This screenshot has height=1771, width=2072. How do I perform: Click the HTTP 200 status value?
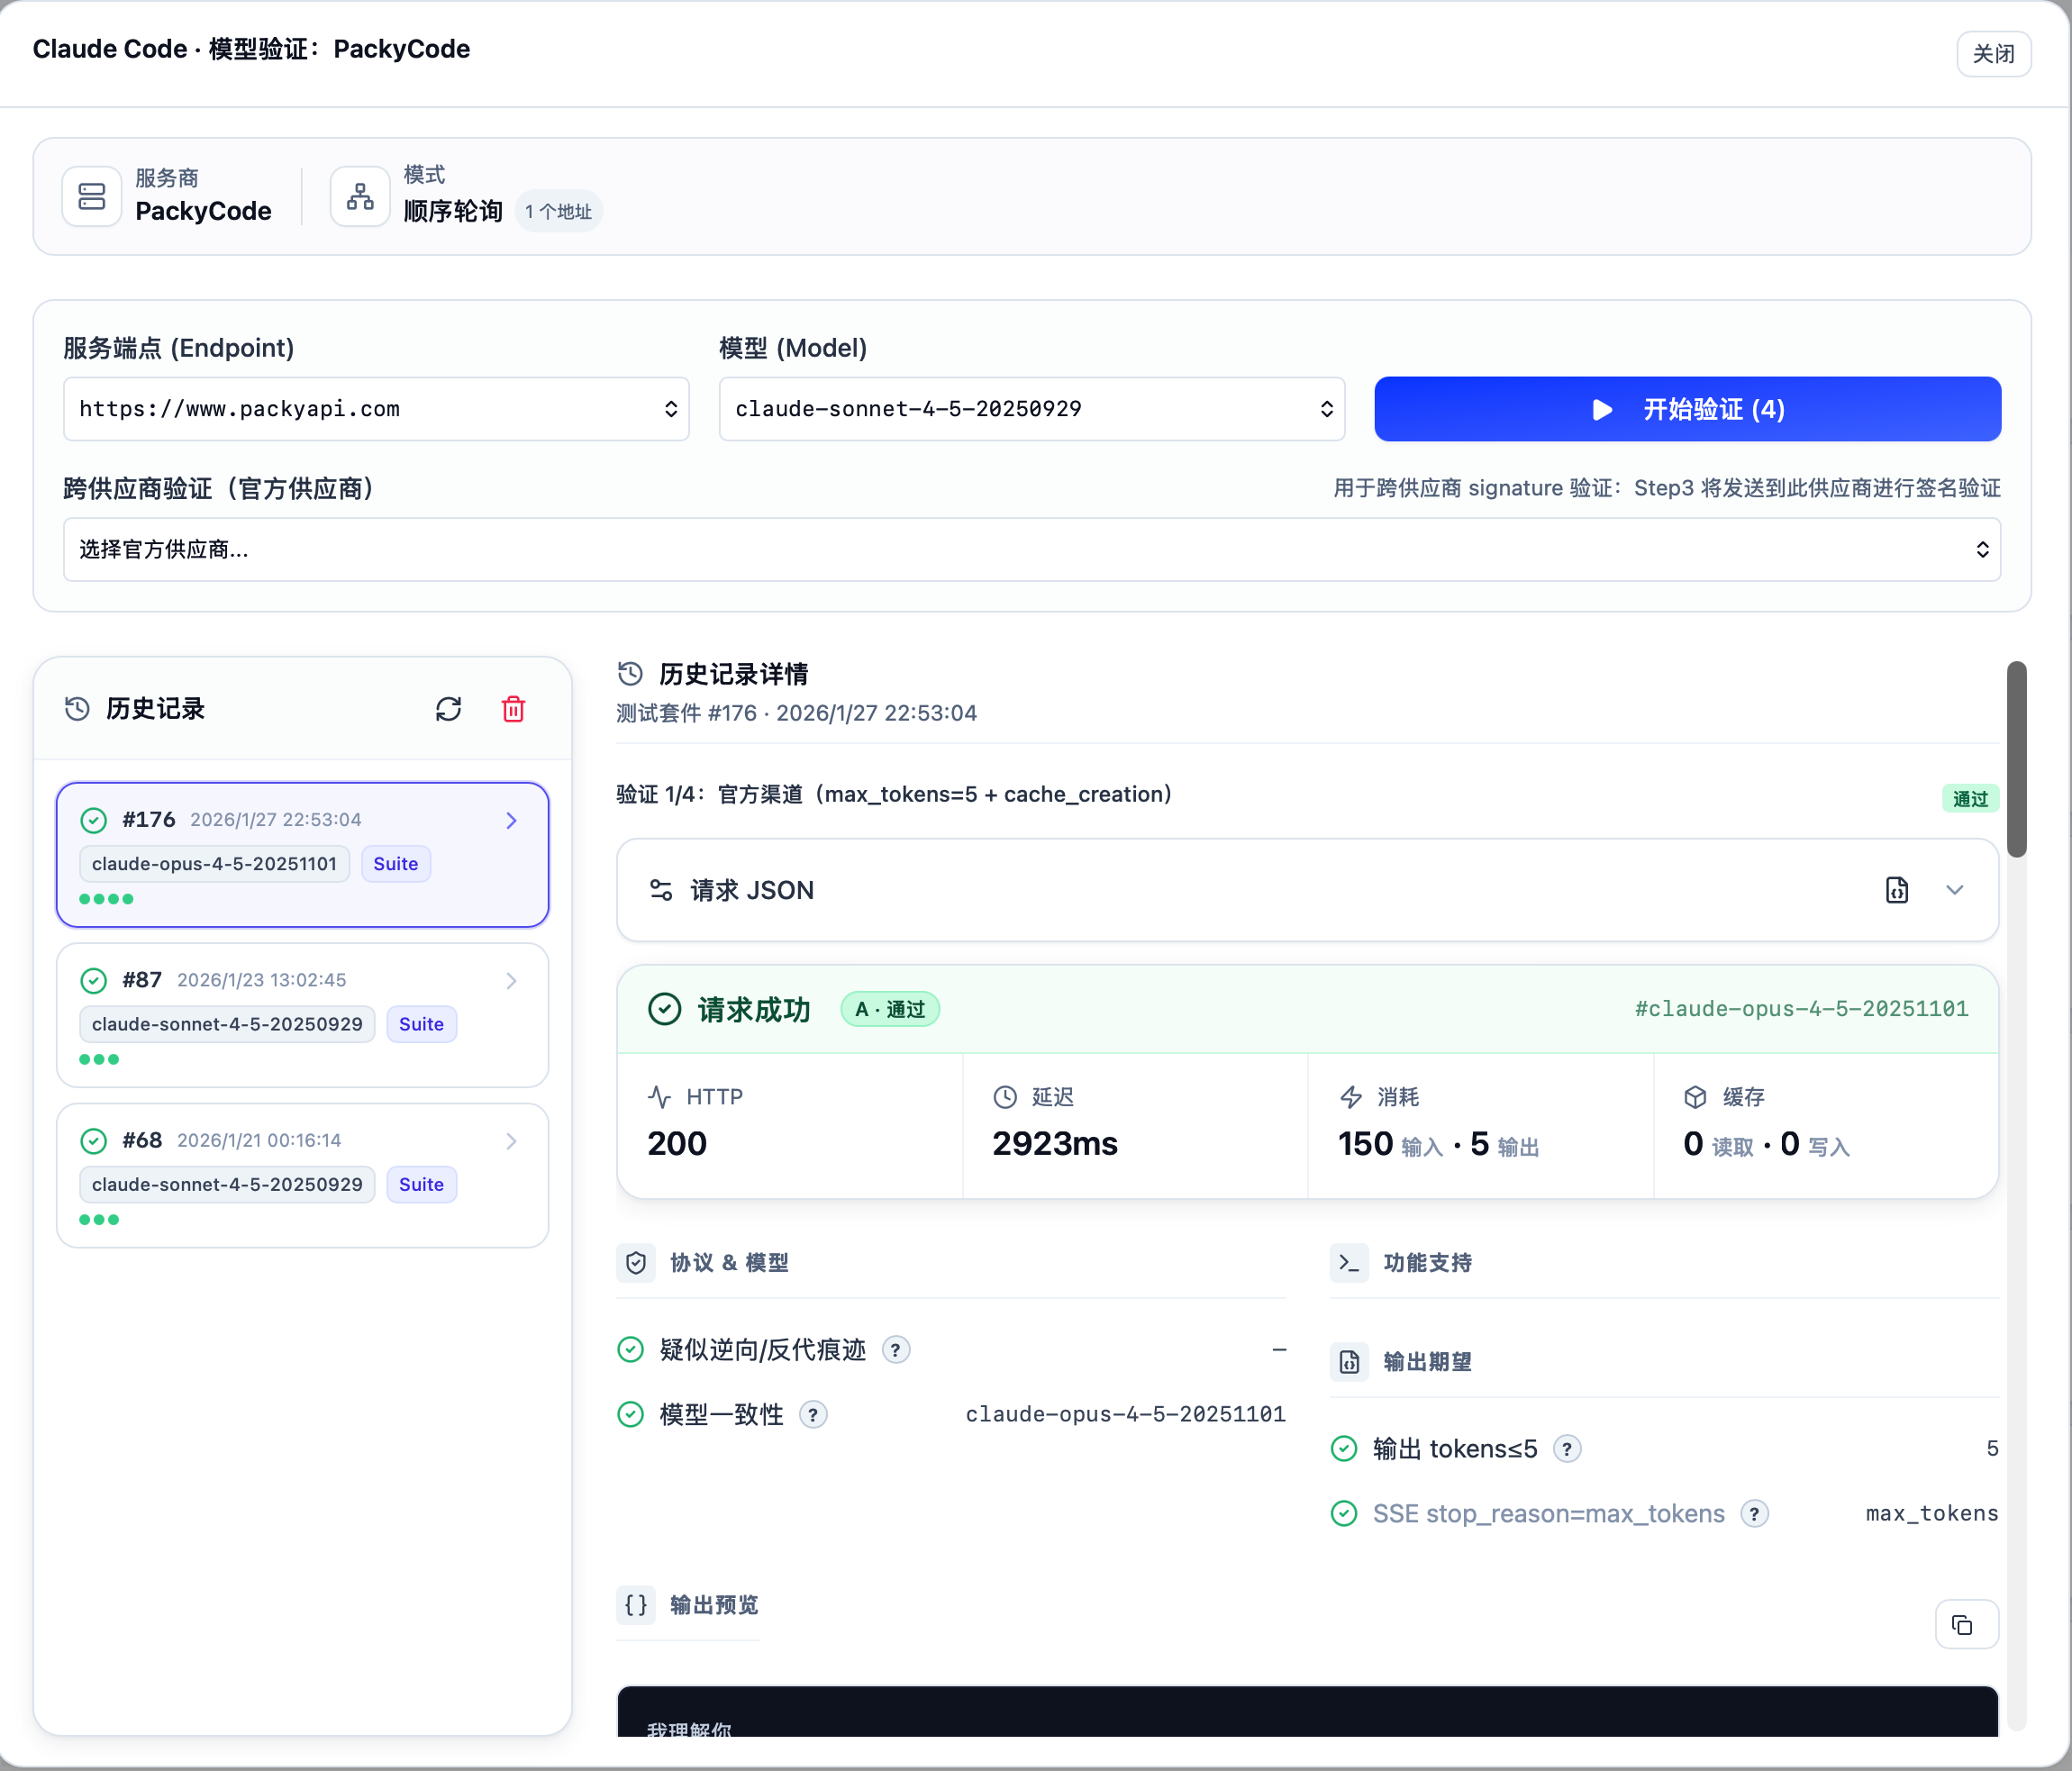677,1144
